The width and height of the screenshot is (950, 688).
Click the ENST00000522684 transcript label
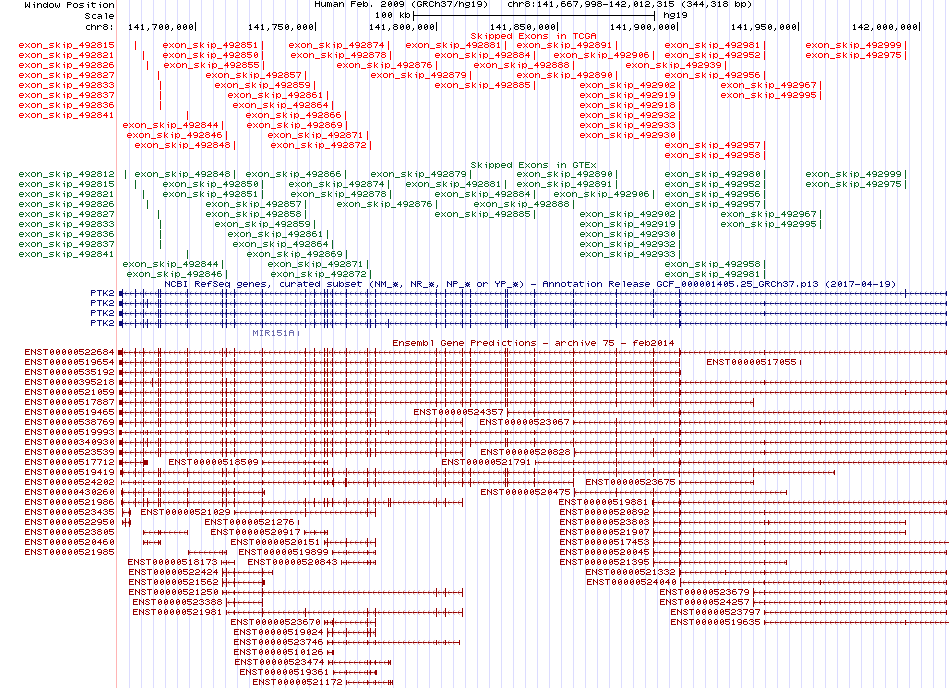(69, 352)
